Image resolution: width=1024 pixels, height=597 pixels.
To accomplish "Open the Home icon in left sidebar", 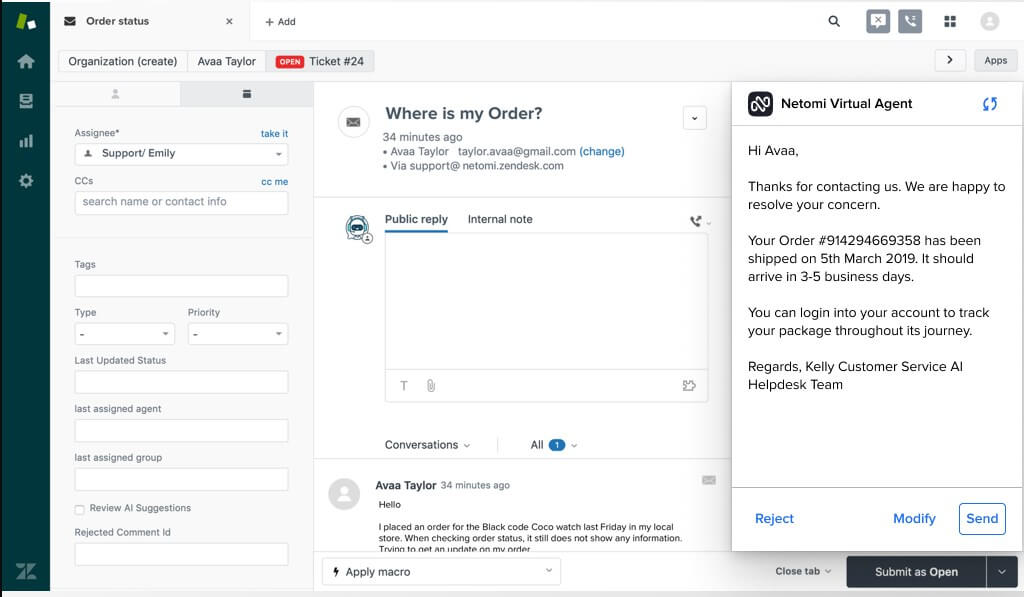I will coord(25,60).
